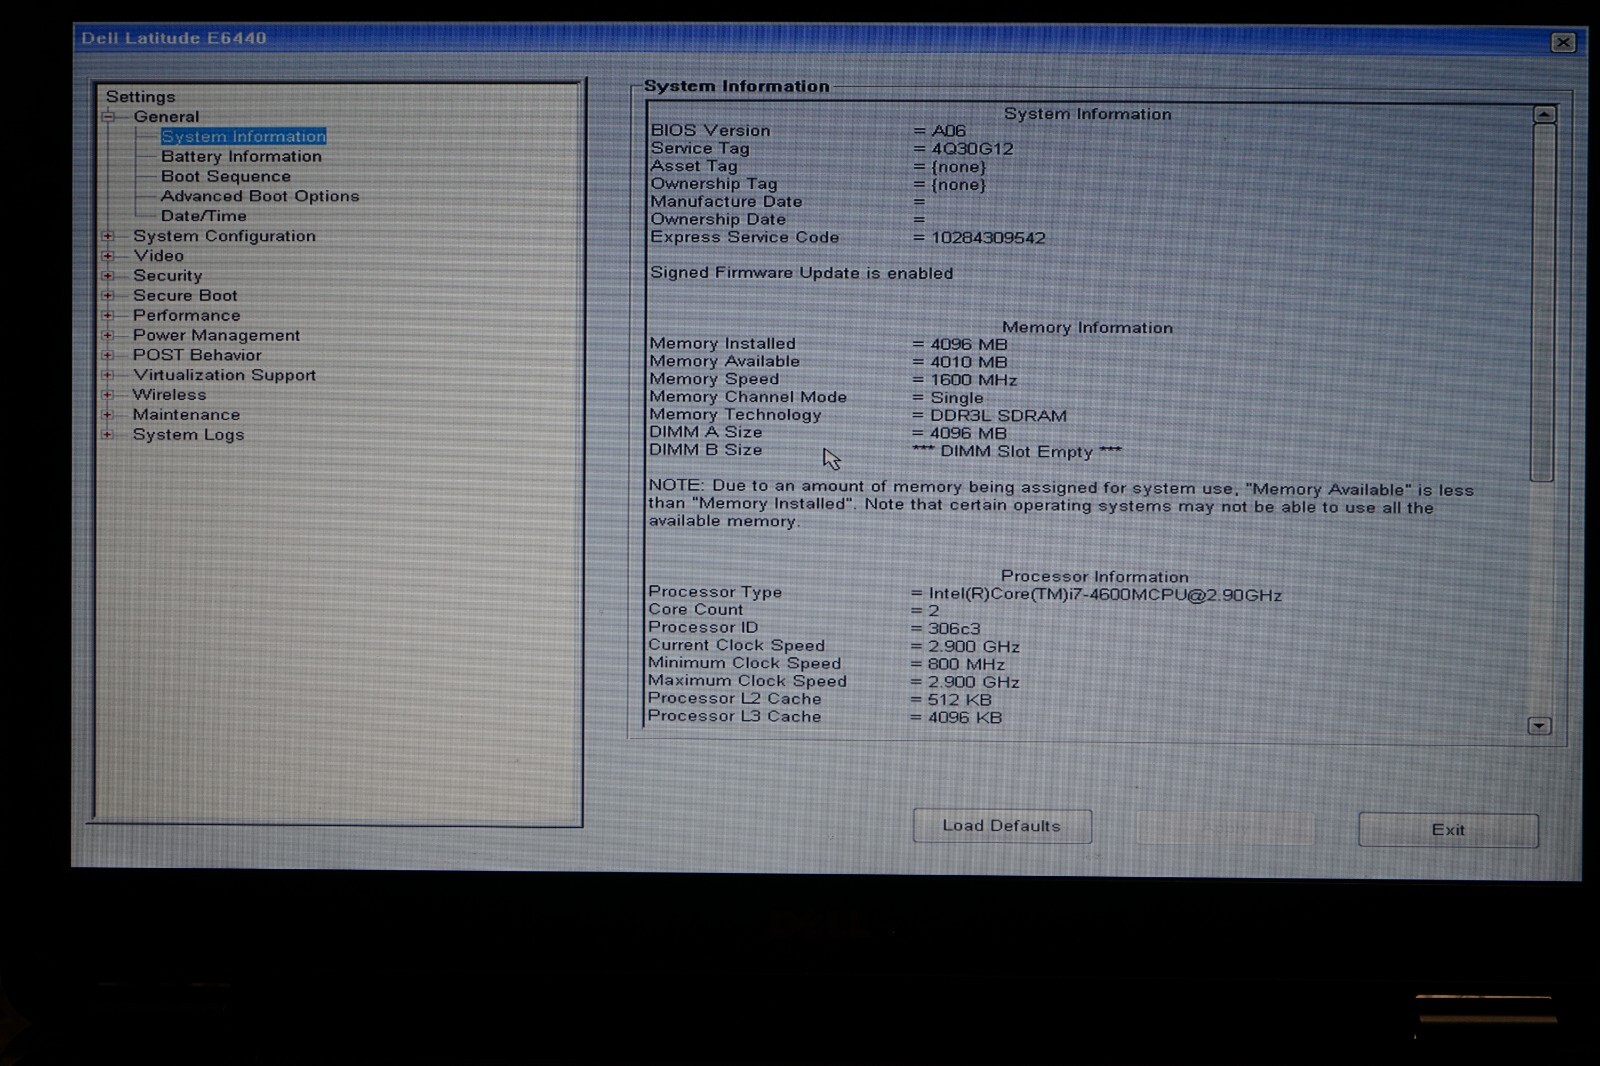Image resolution: width=1600 pixels, height=1066 pixels.
Task: Open Boot Sequence settings
Action: point(226,176)
